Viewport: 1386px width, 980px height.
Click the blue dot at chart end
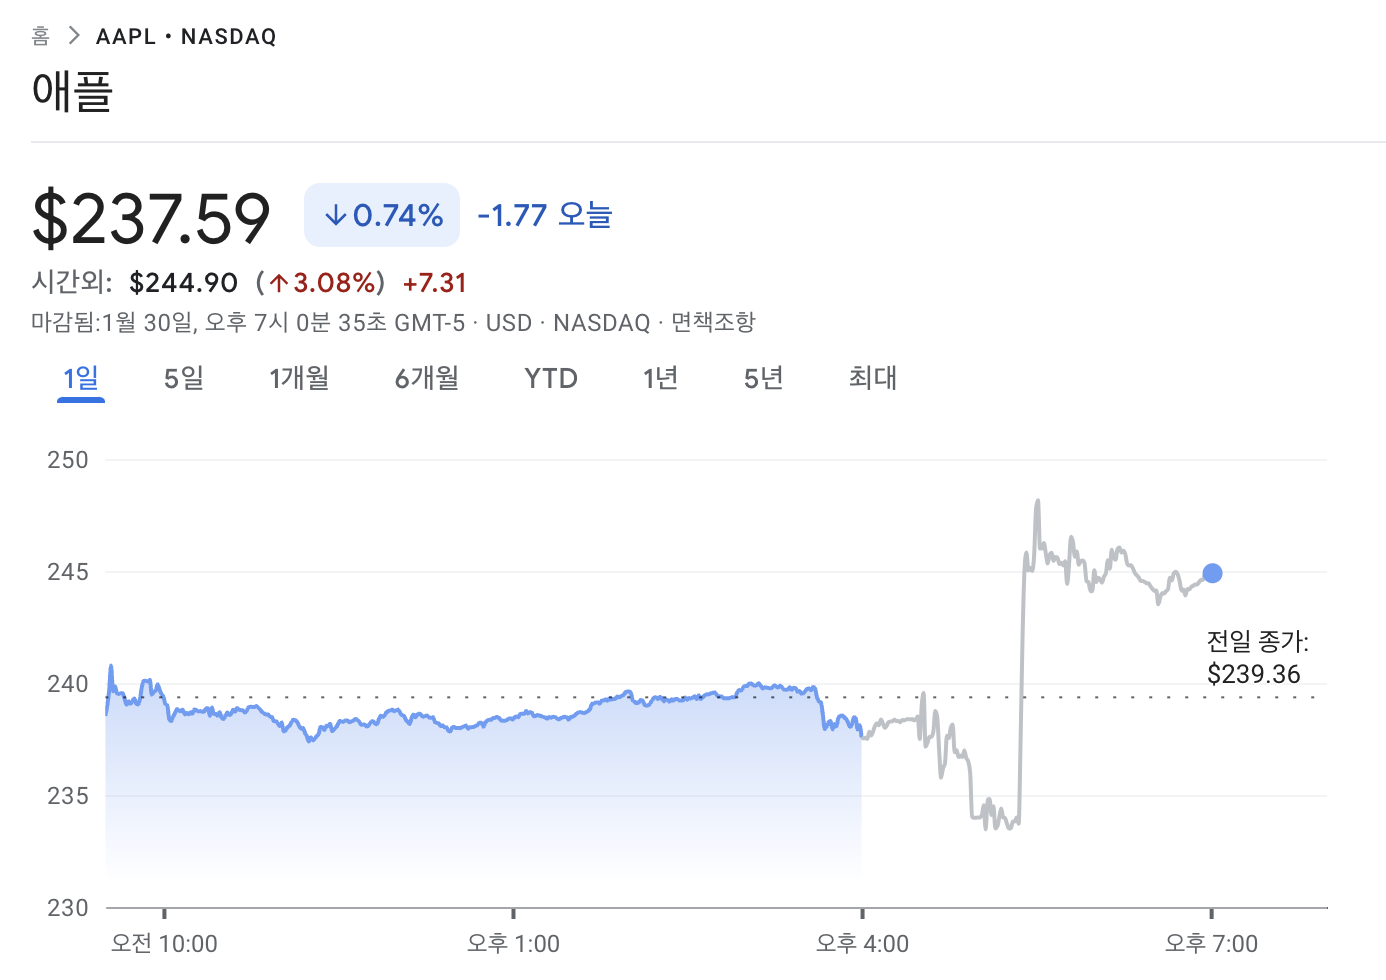[x=1212, y=573]
